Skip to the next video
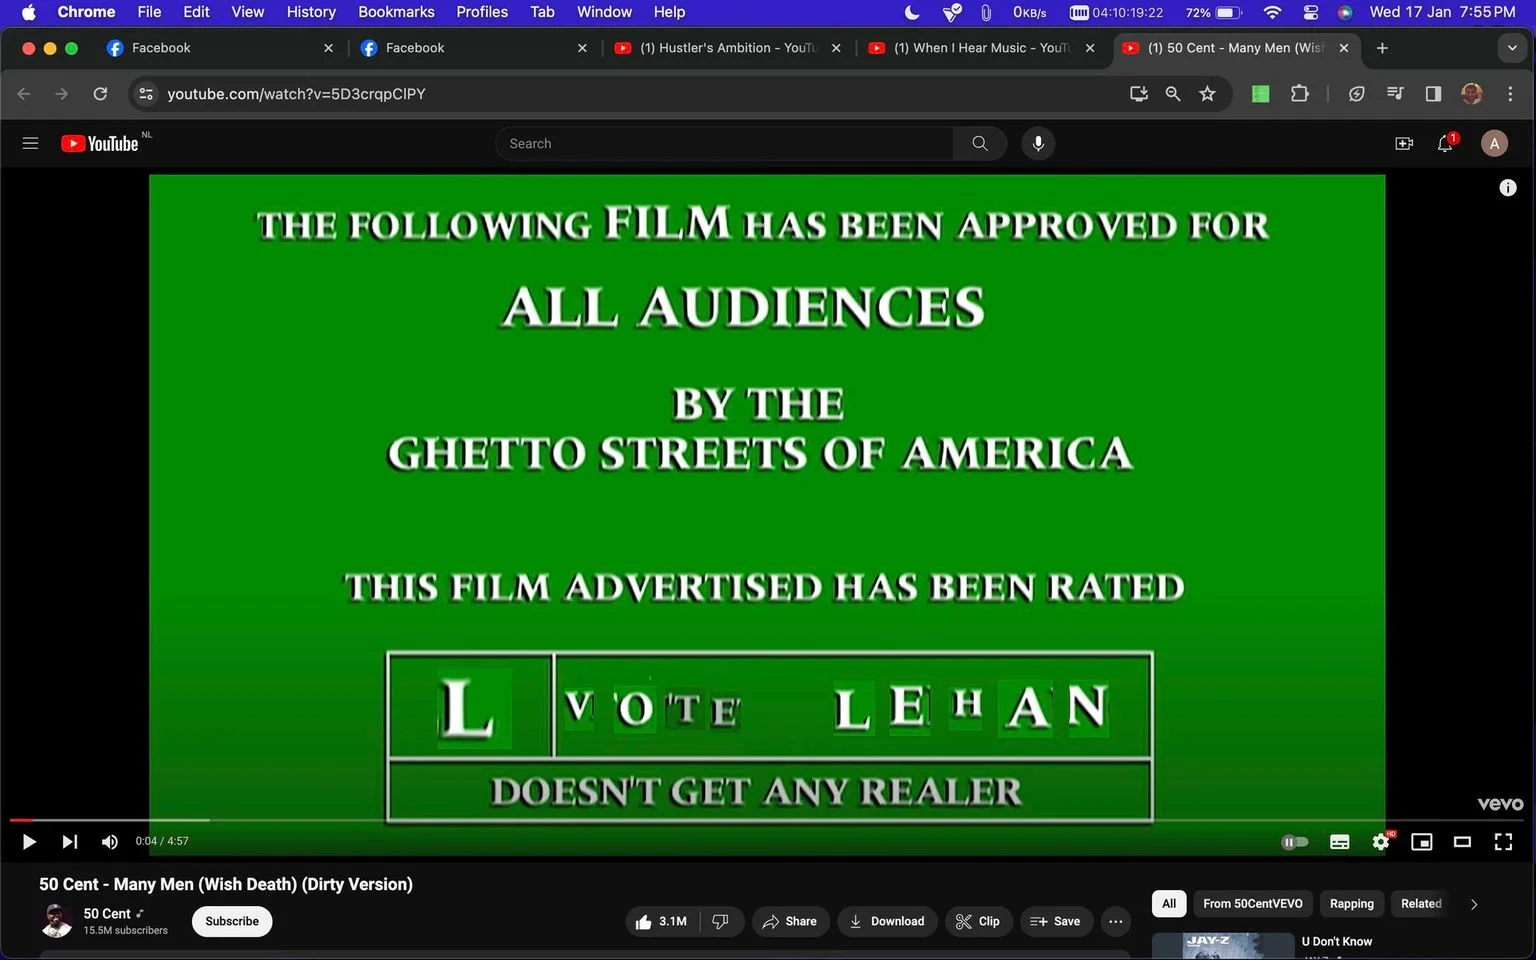The height and width of the screenshot is (960, 1536). click(69, 842)
